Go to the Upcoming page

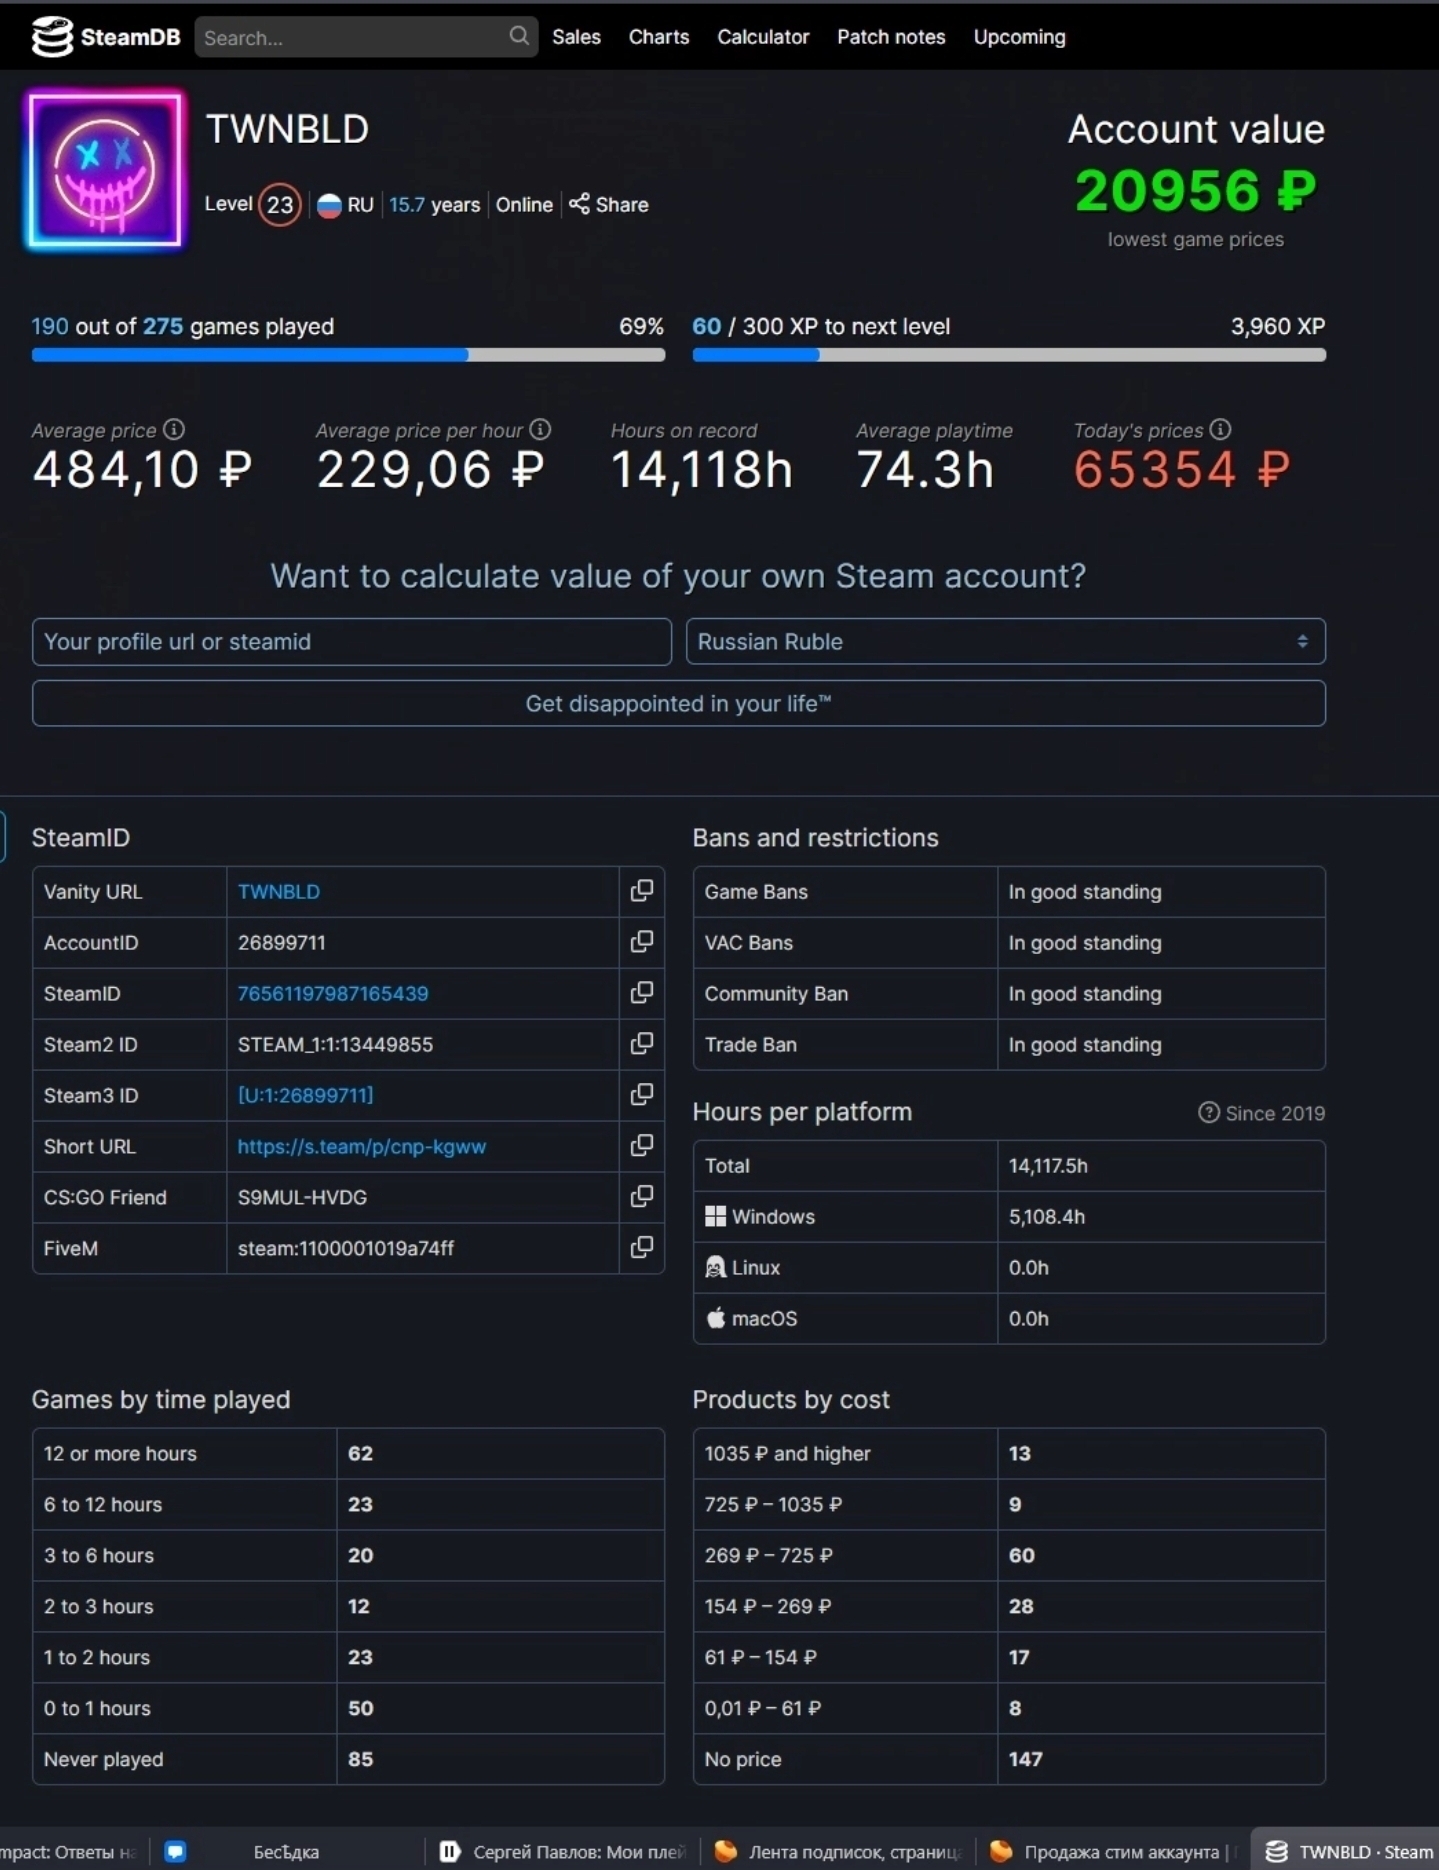(x=1019, y=37)
